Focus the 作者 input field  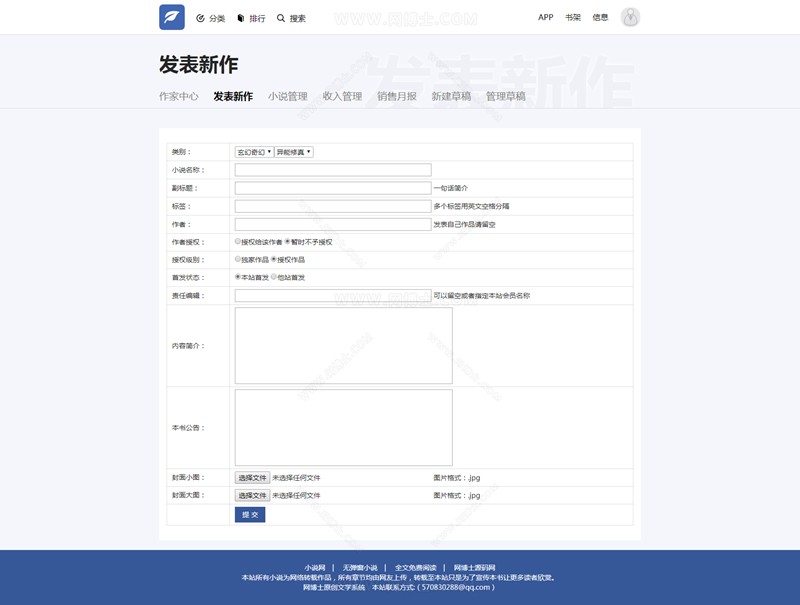[x=333, y=224]
